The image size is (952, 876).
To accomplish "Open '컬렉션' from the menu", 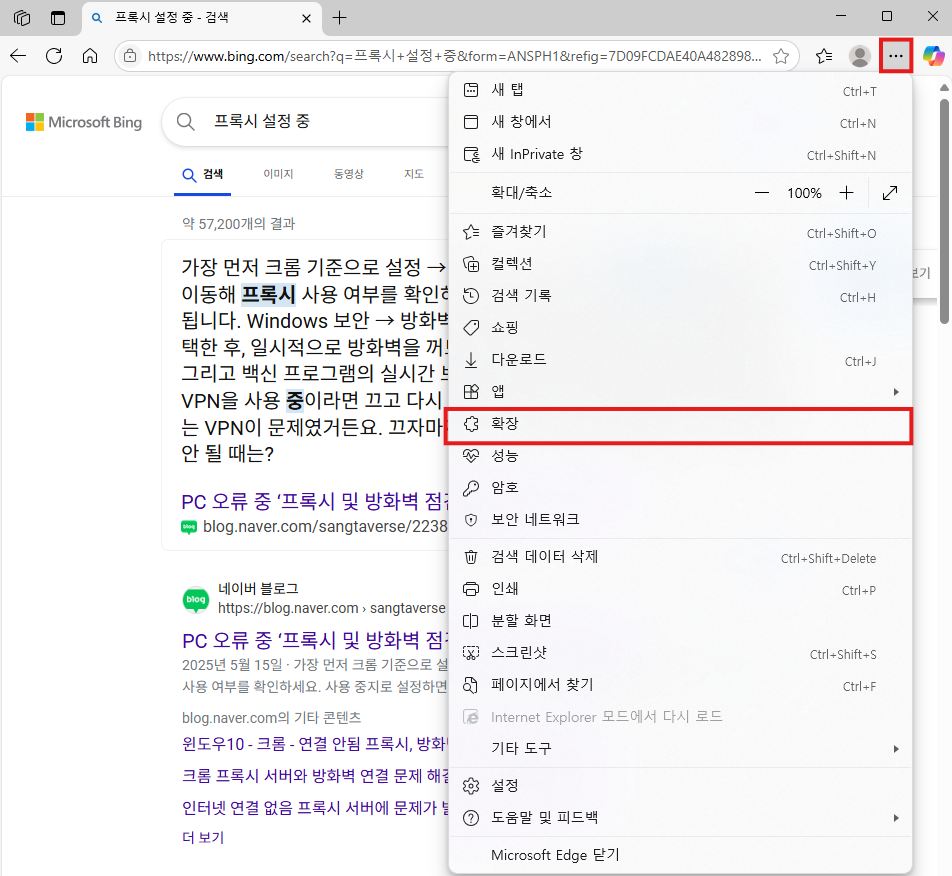I will pyautogui.click(x=680, y=265).
